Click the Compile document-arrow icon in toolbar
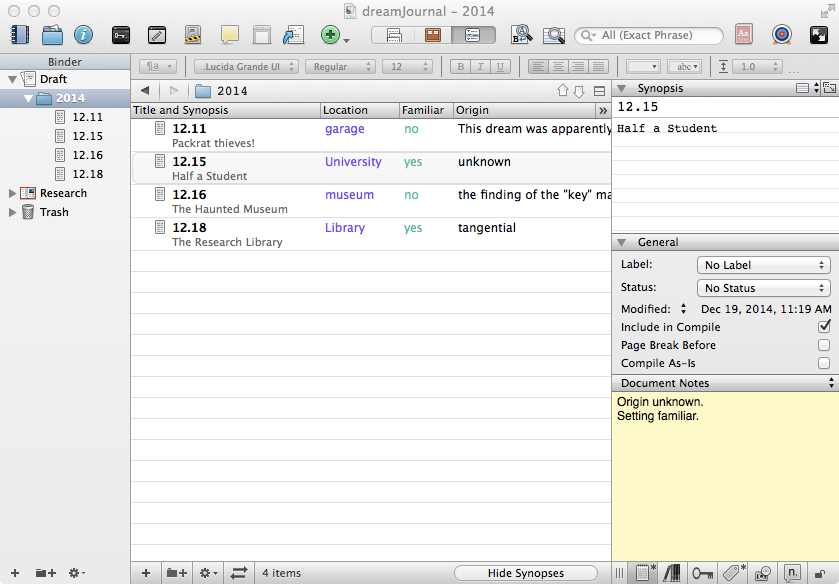 click(x=293, y=35)
